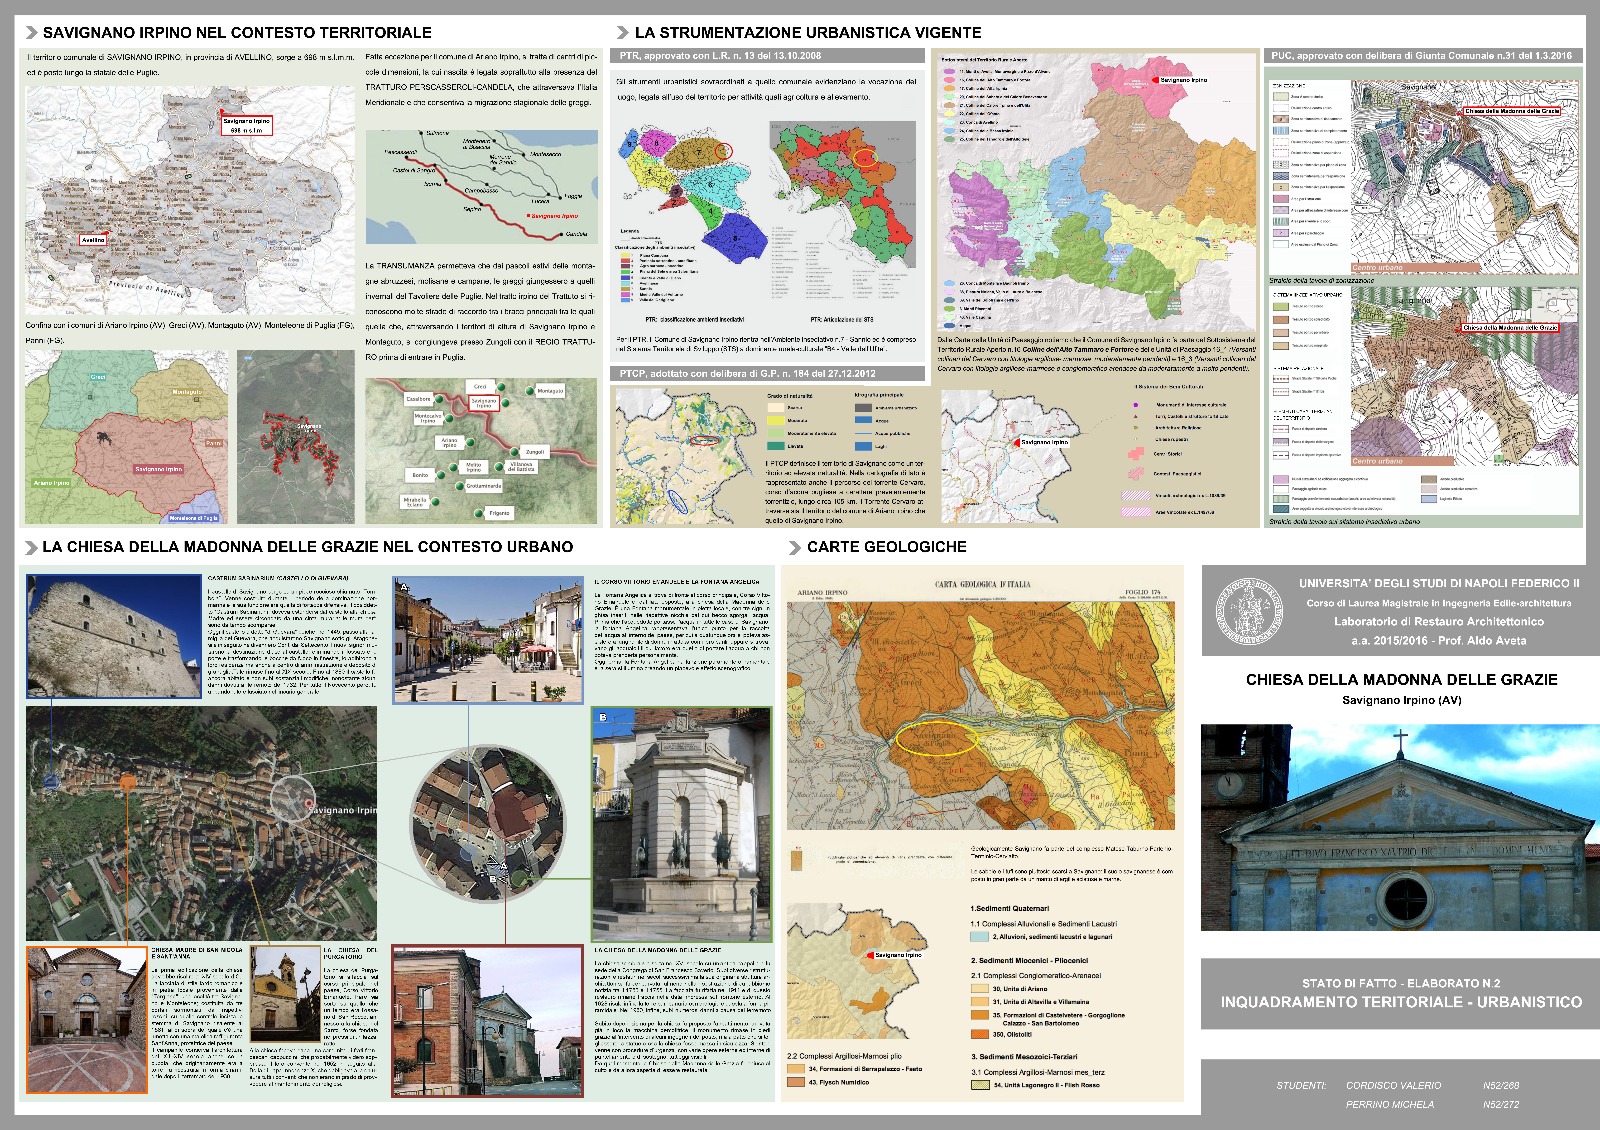1600x1130 pixels.
Task: Click the green marker beside Grottaminarda label
Action: coord(460,486)
